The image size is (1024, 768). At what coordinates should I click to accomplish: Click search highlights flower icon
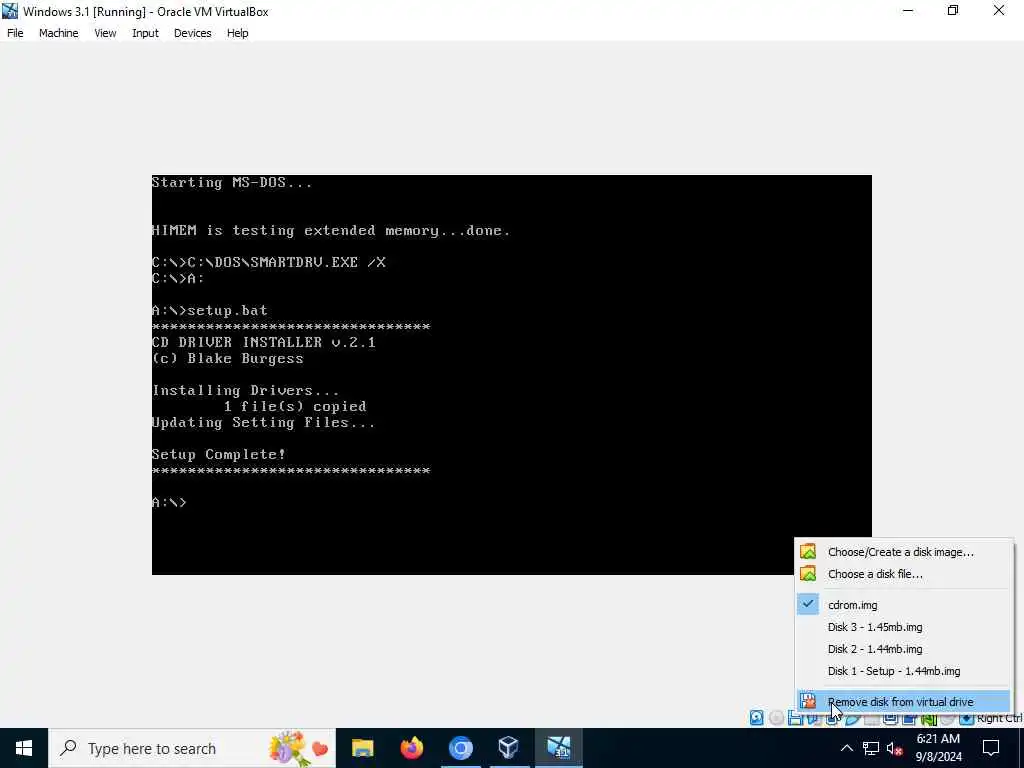[297, 748]
